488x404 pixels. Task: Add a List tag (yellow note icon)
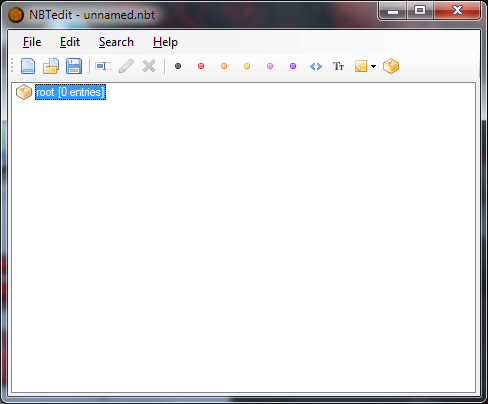pos(361,66)
